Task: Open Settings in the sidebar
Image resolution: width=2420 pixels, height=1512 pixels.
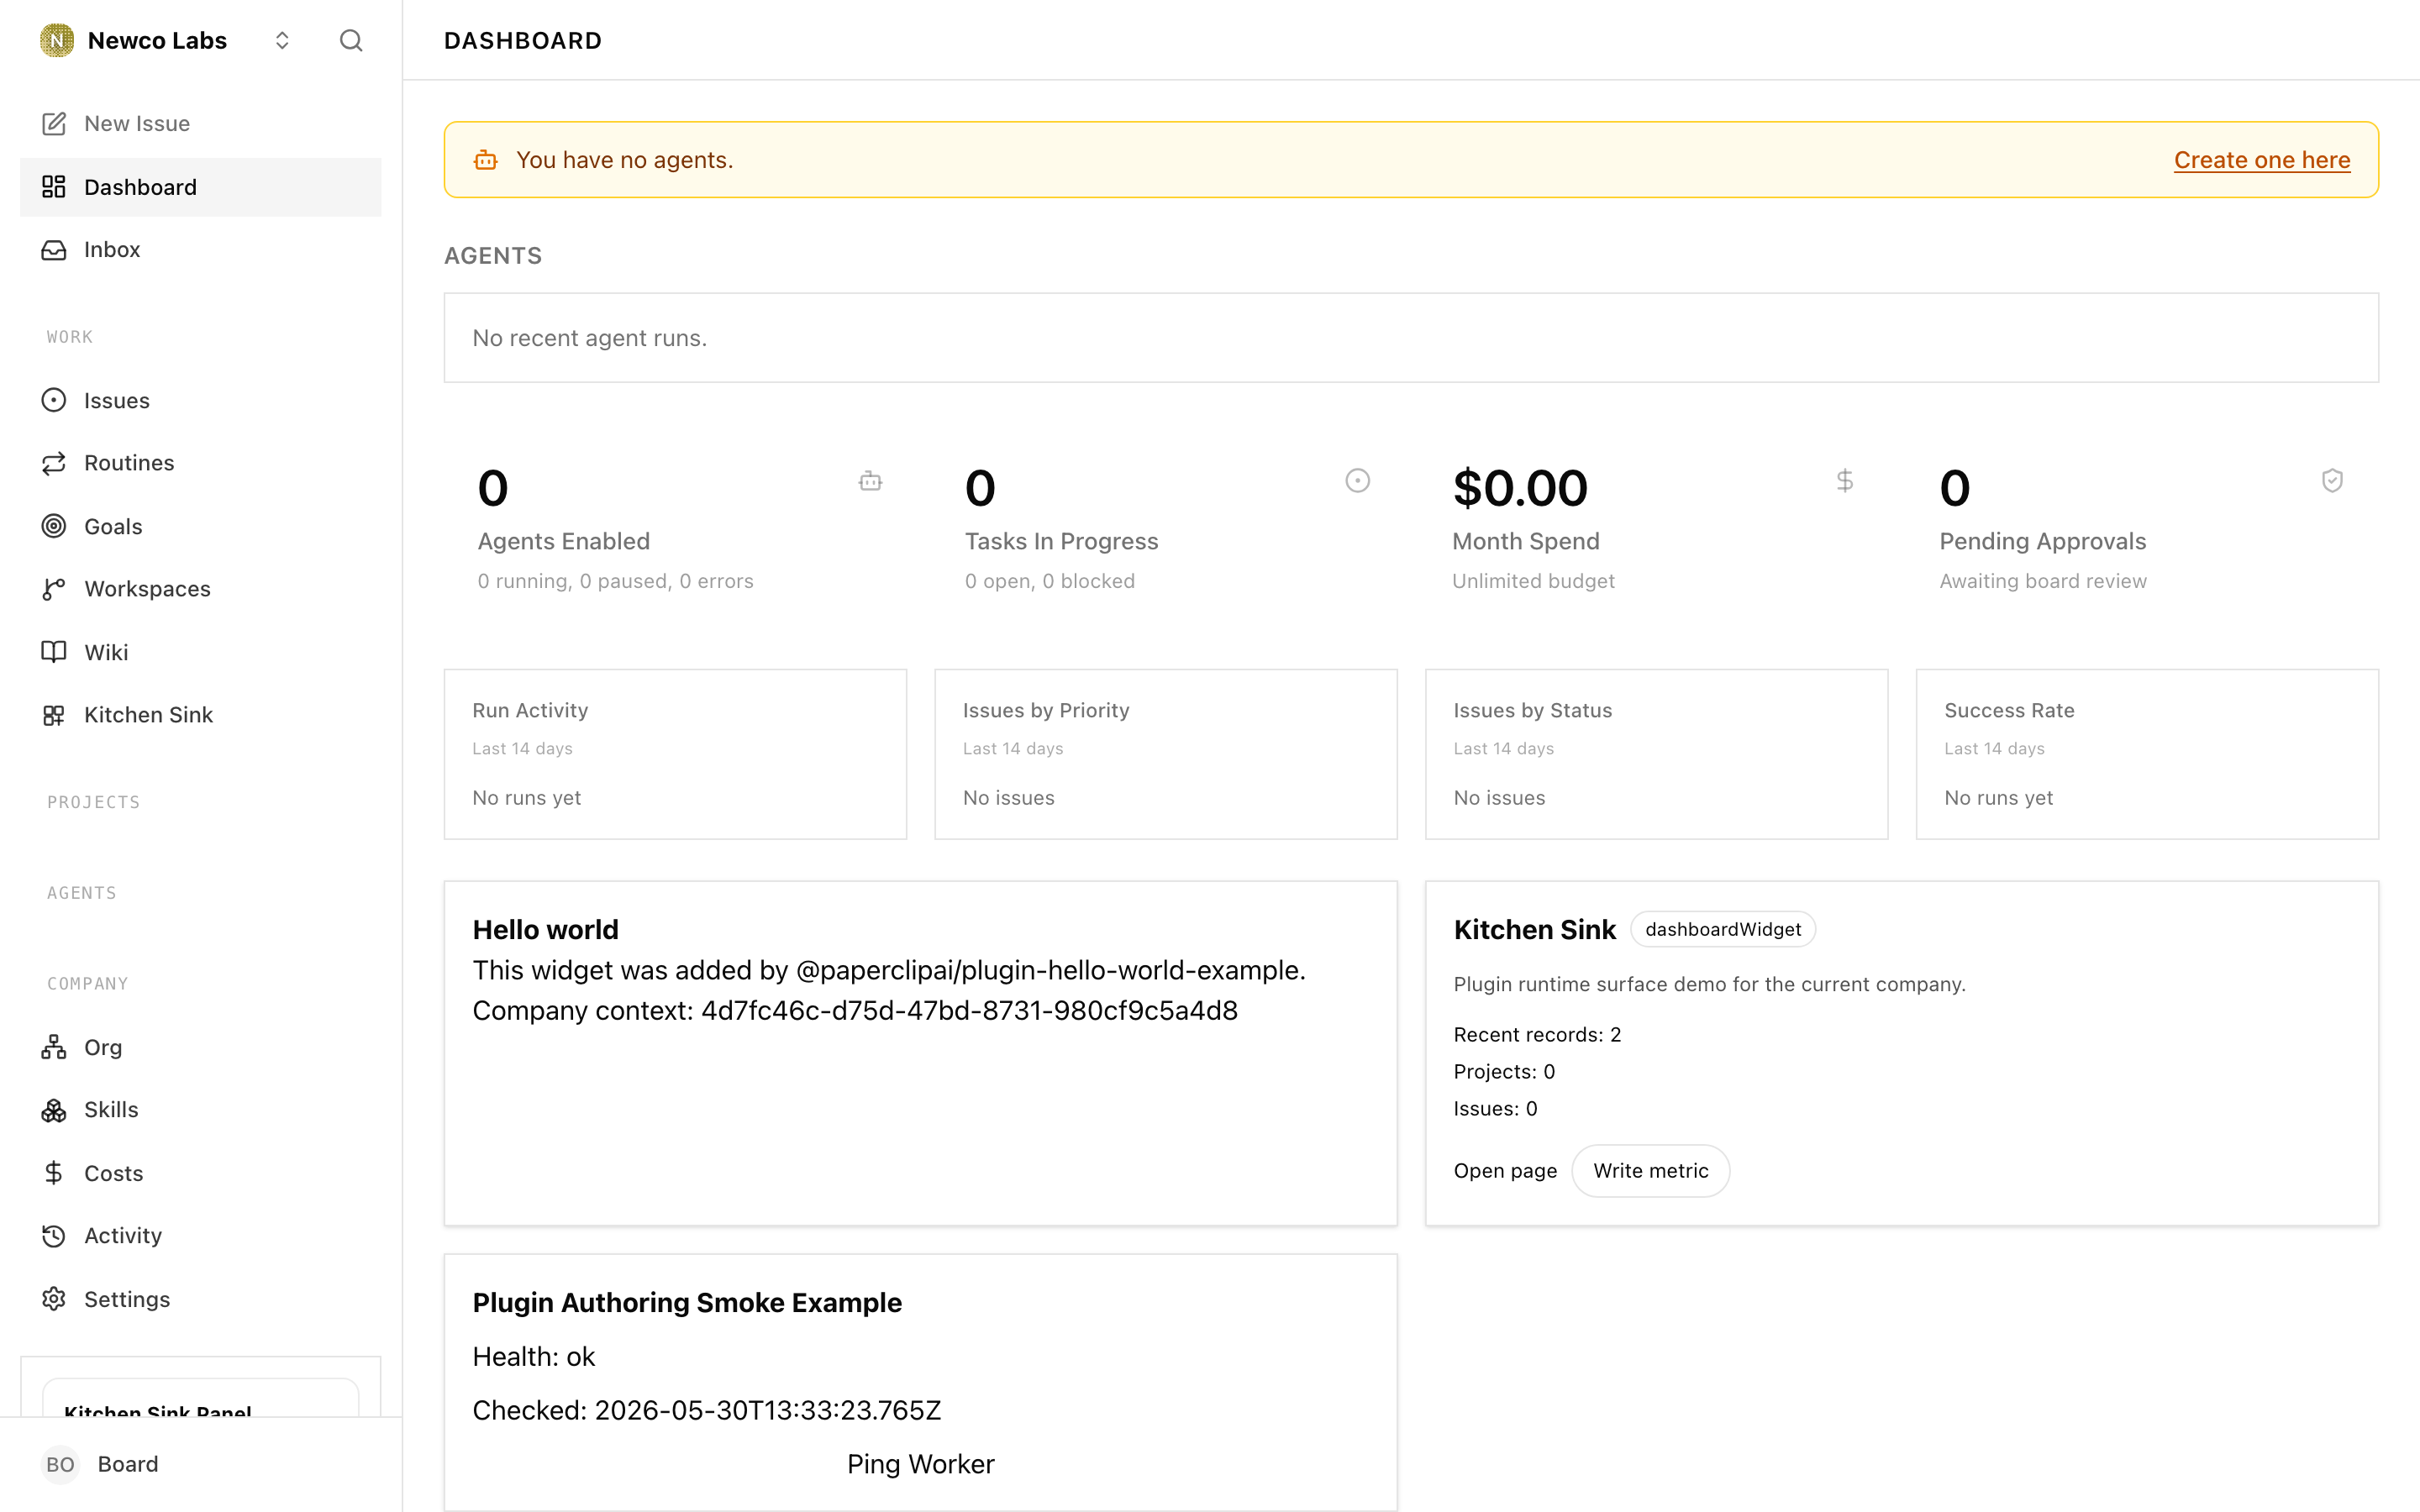Action: [200, 1299]
